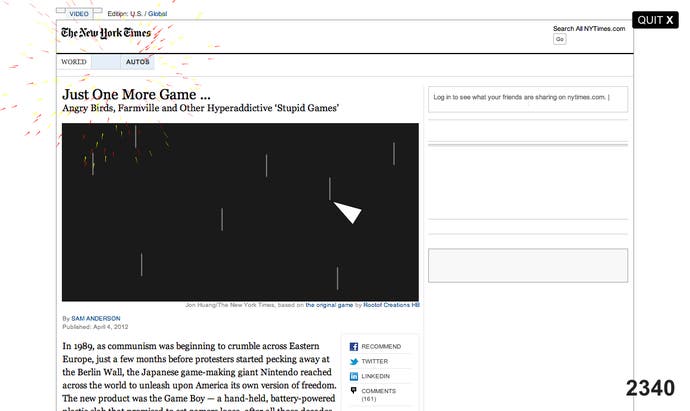
Task: Click the LinkedIn icon
Action: 354,376
